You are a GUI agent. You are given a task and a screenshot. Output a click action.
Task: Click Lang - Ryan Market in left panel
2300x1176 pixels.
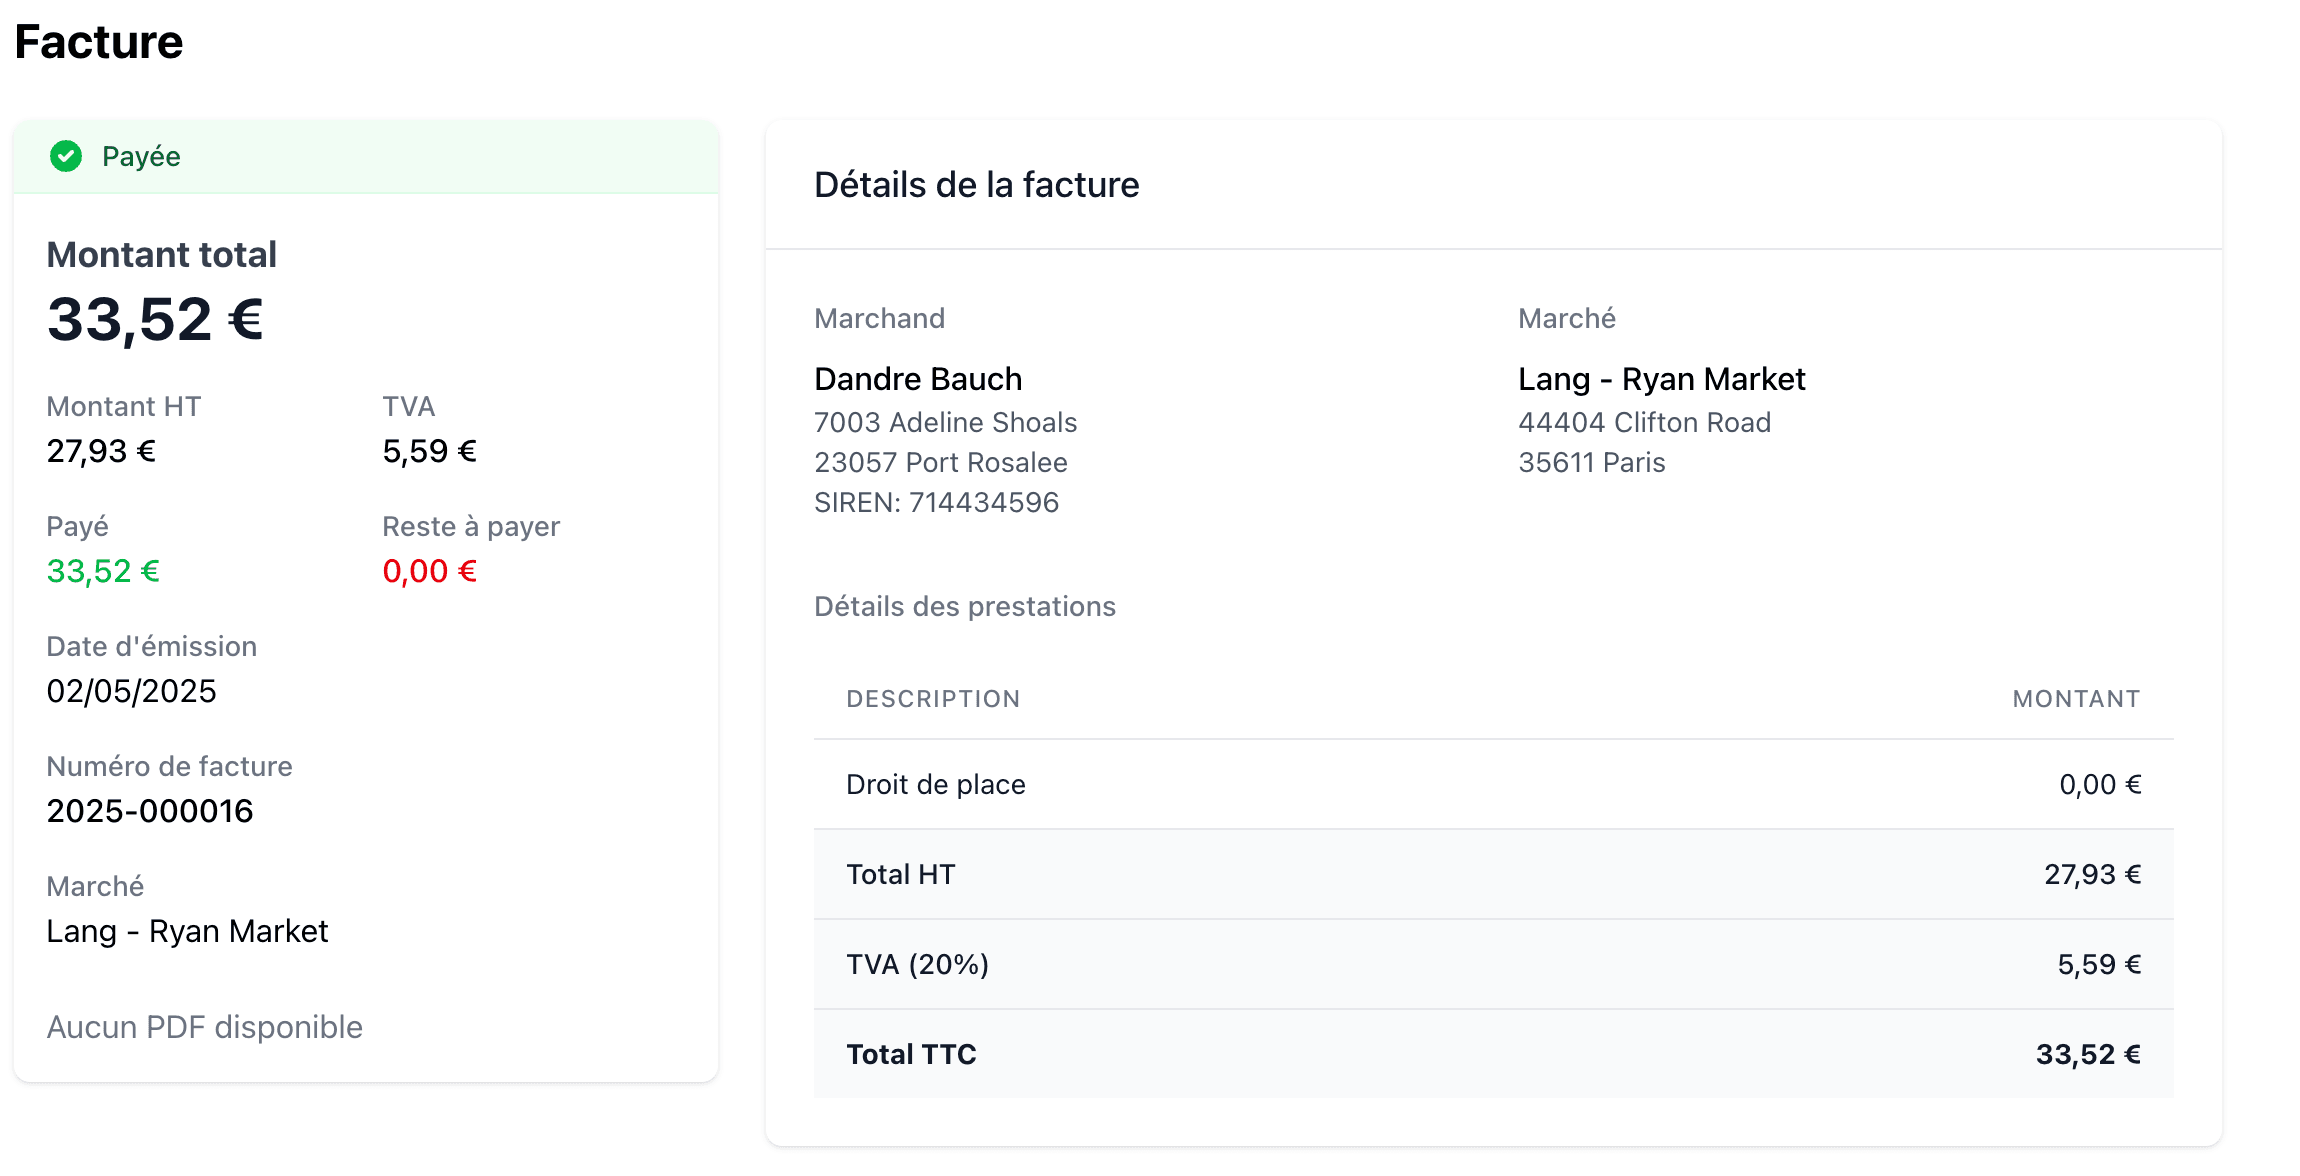tap(187, 931)
